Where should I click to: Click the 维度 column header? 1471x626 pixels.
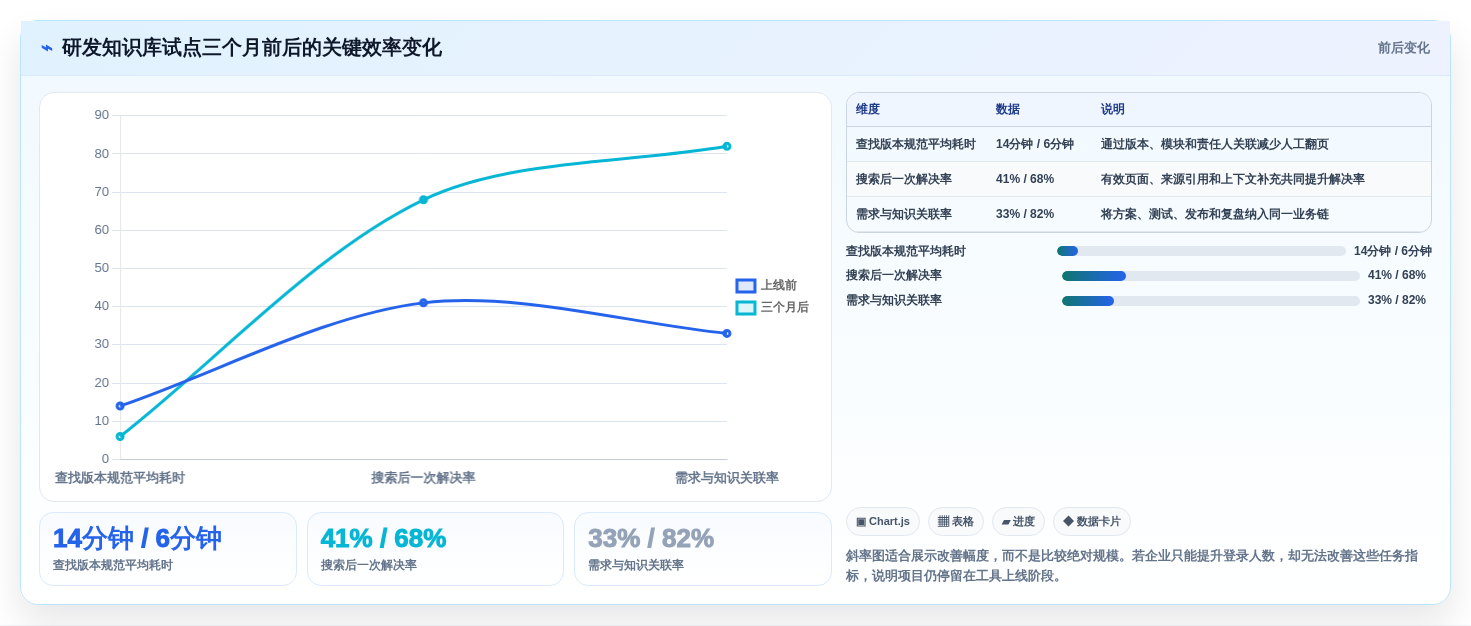coord(868,110)
